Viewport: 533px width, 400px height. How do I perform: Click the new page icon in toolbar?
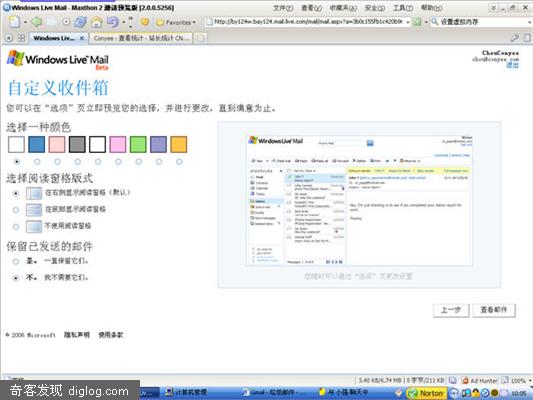pyautogui.click(x=15, y=22)
